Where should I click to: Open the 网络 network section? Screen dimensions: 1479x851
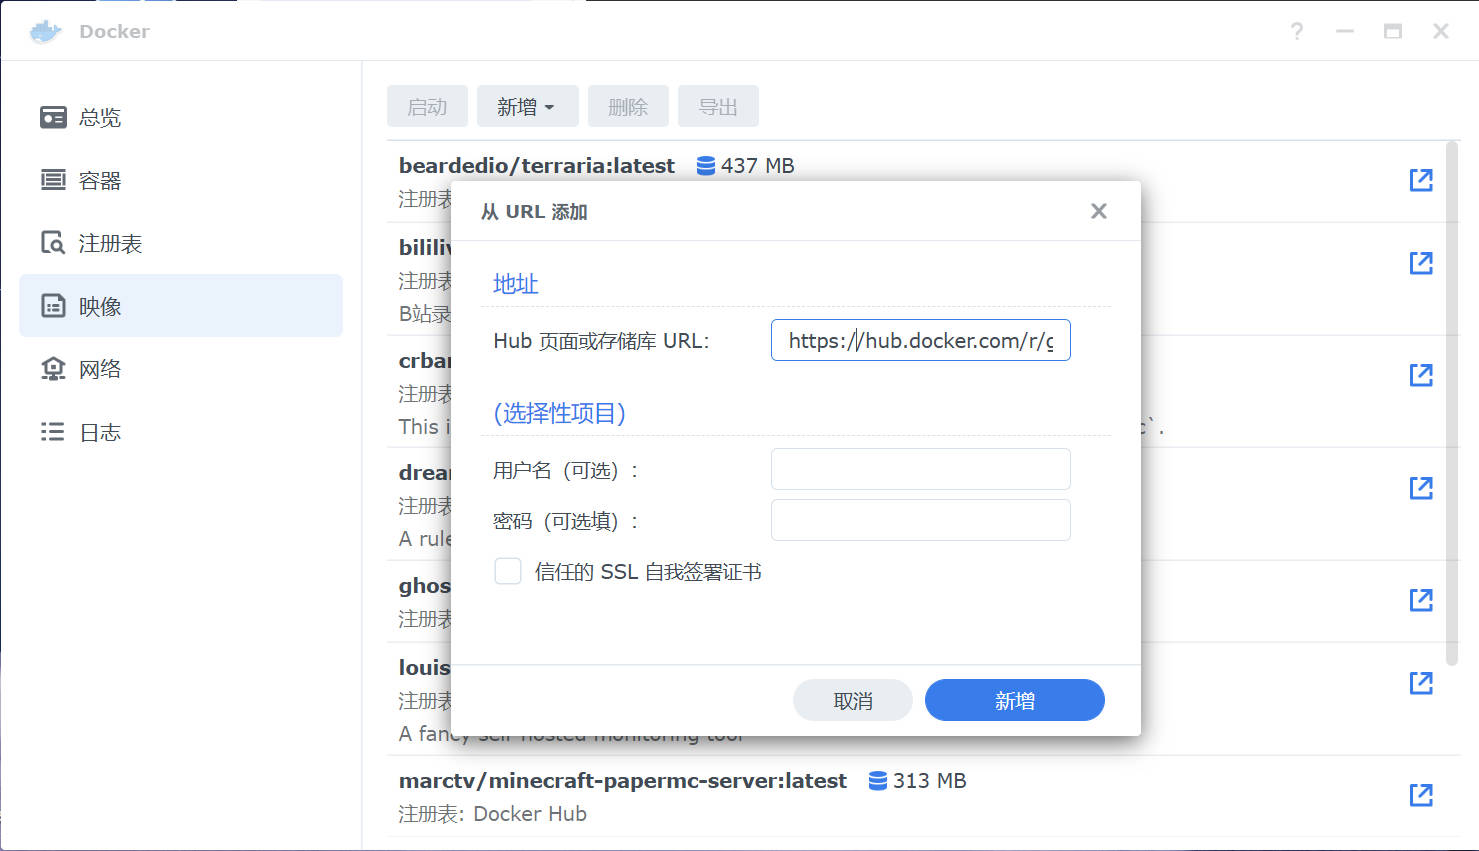point(181,369)
